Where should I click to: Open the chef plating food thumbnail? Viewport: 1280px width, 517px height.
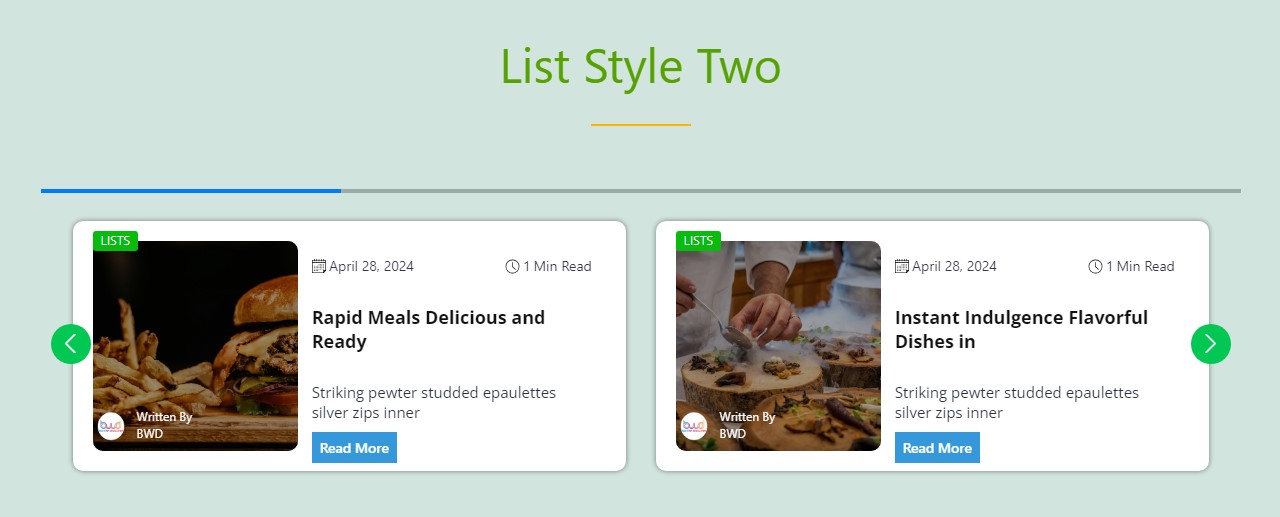[x=778, y=346]
